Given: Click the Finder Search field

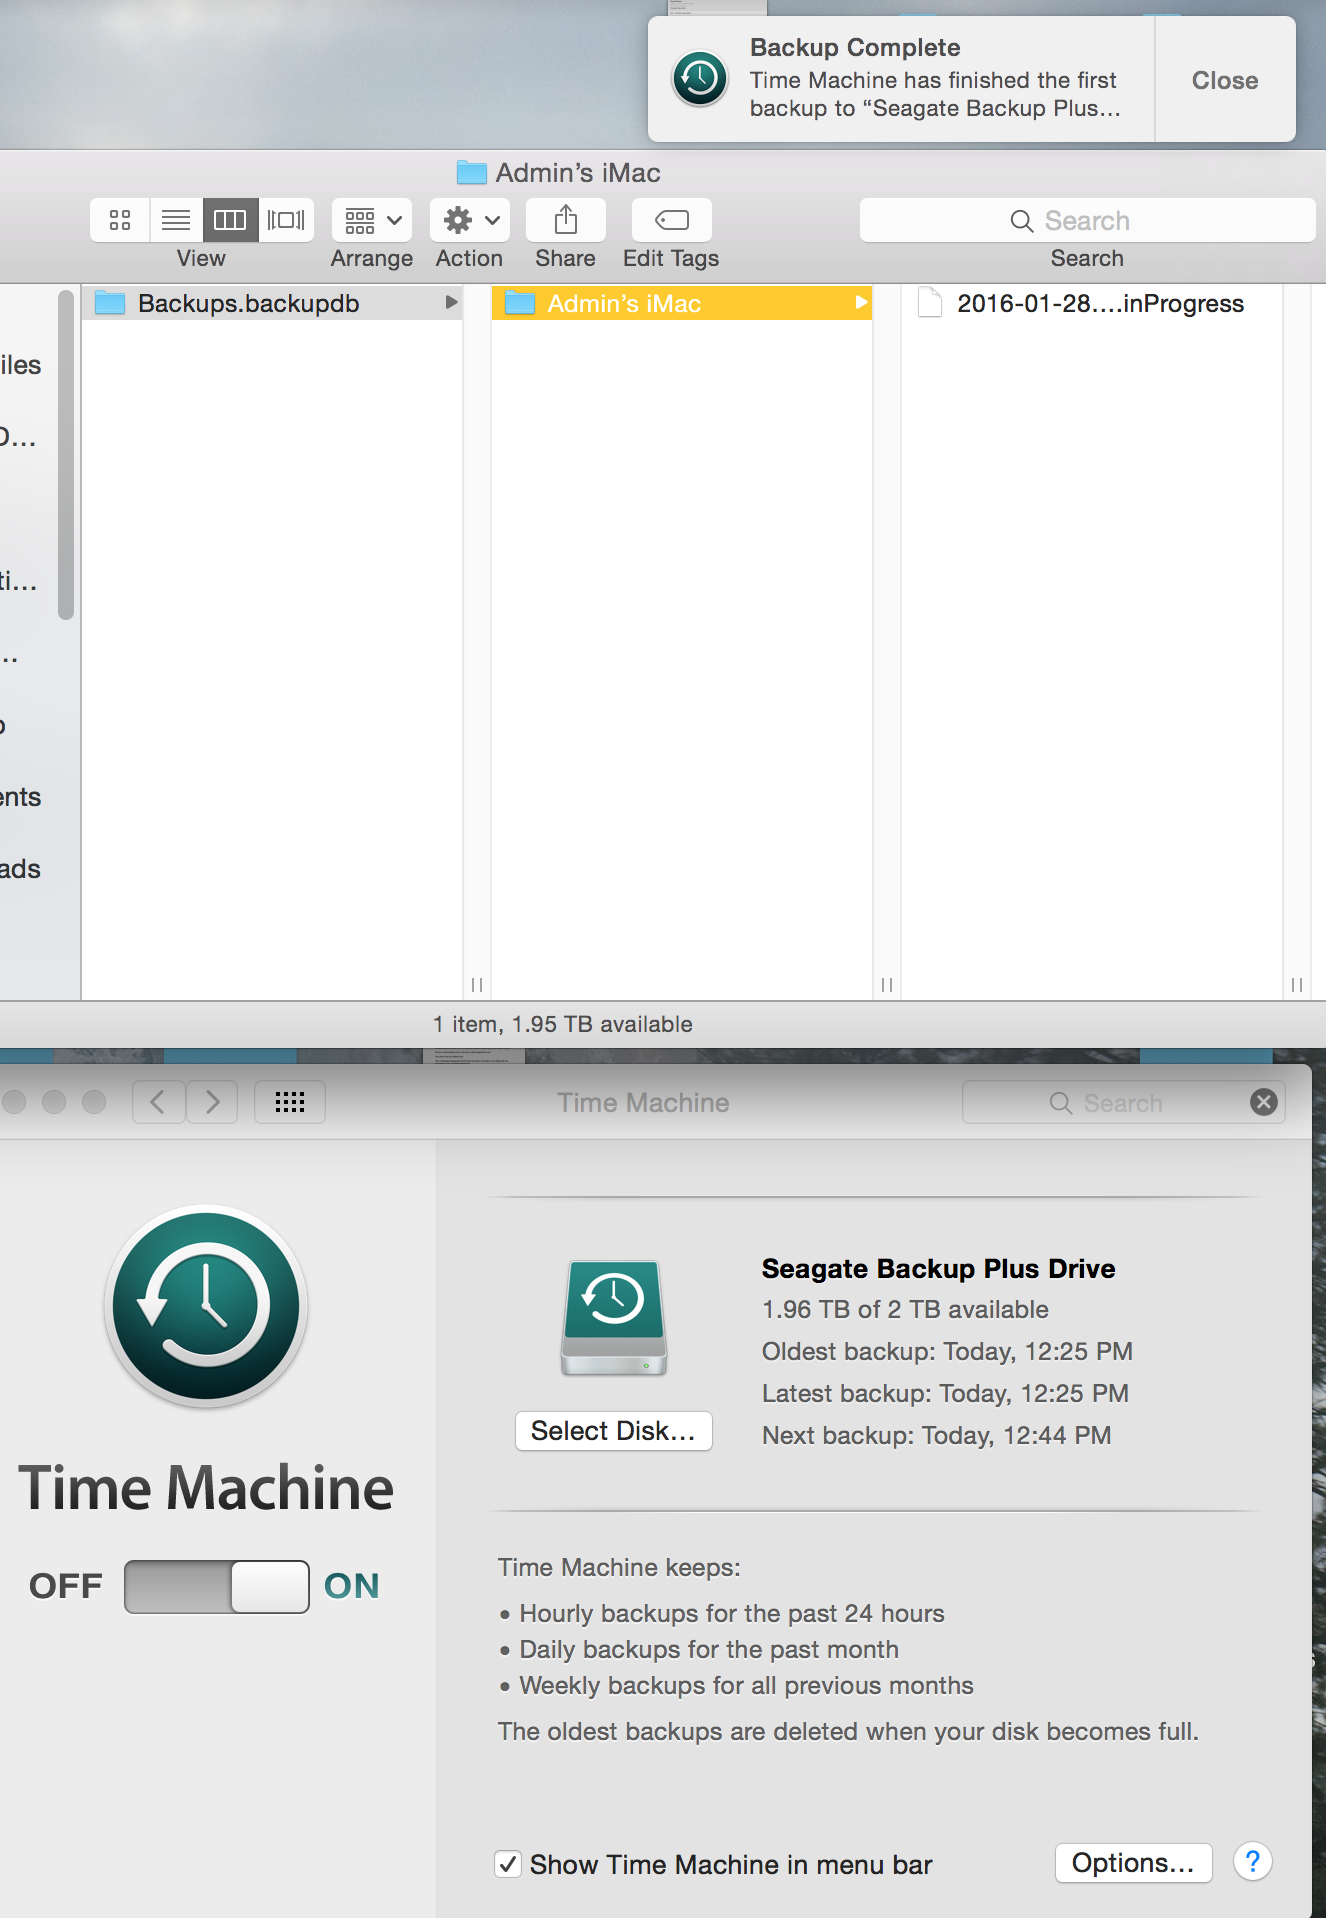Looking at the screenshot, I should click(x=1087, y=220).
